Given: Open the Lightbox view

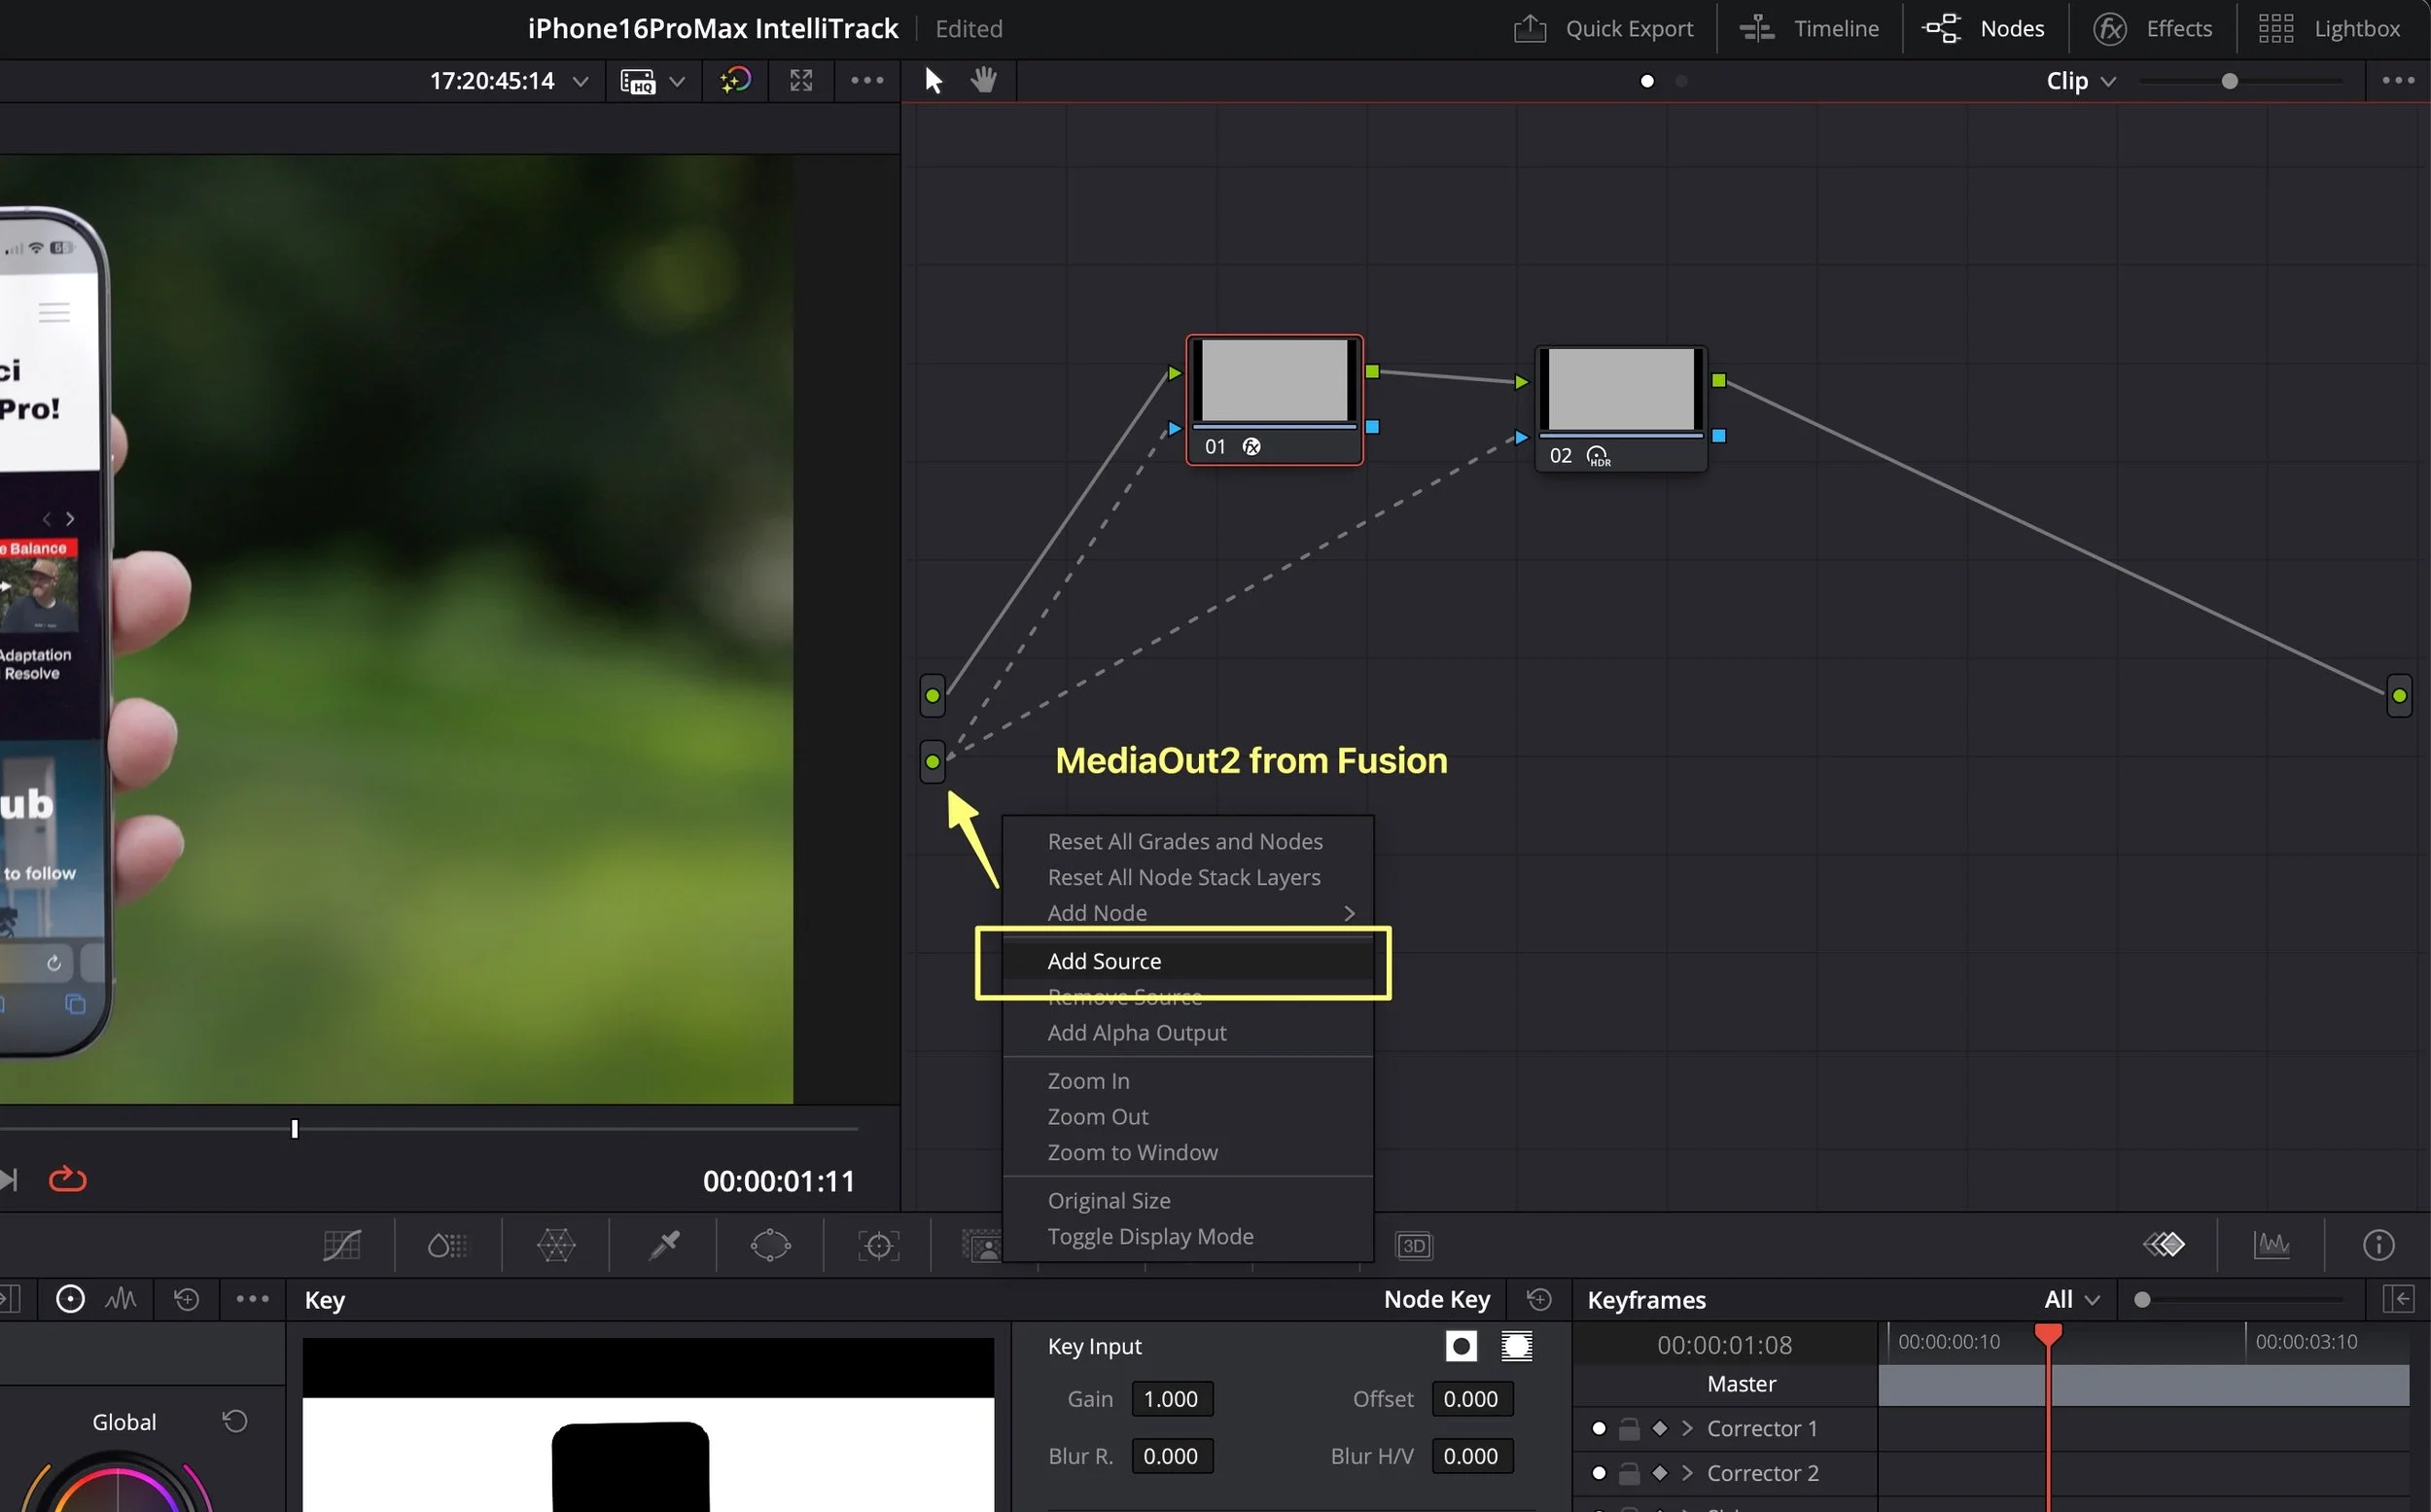Looking at the screenshot, I should click(x=2329, y=29).
